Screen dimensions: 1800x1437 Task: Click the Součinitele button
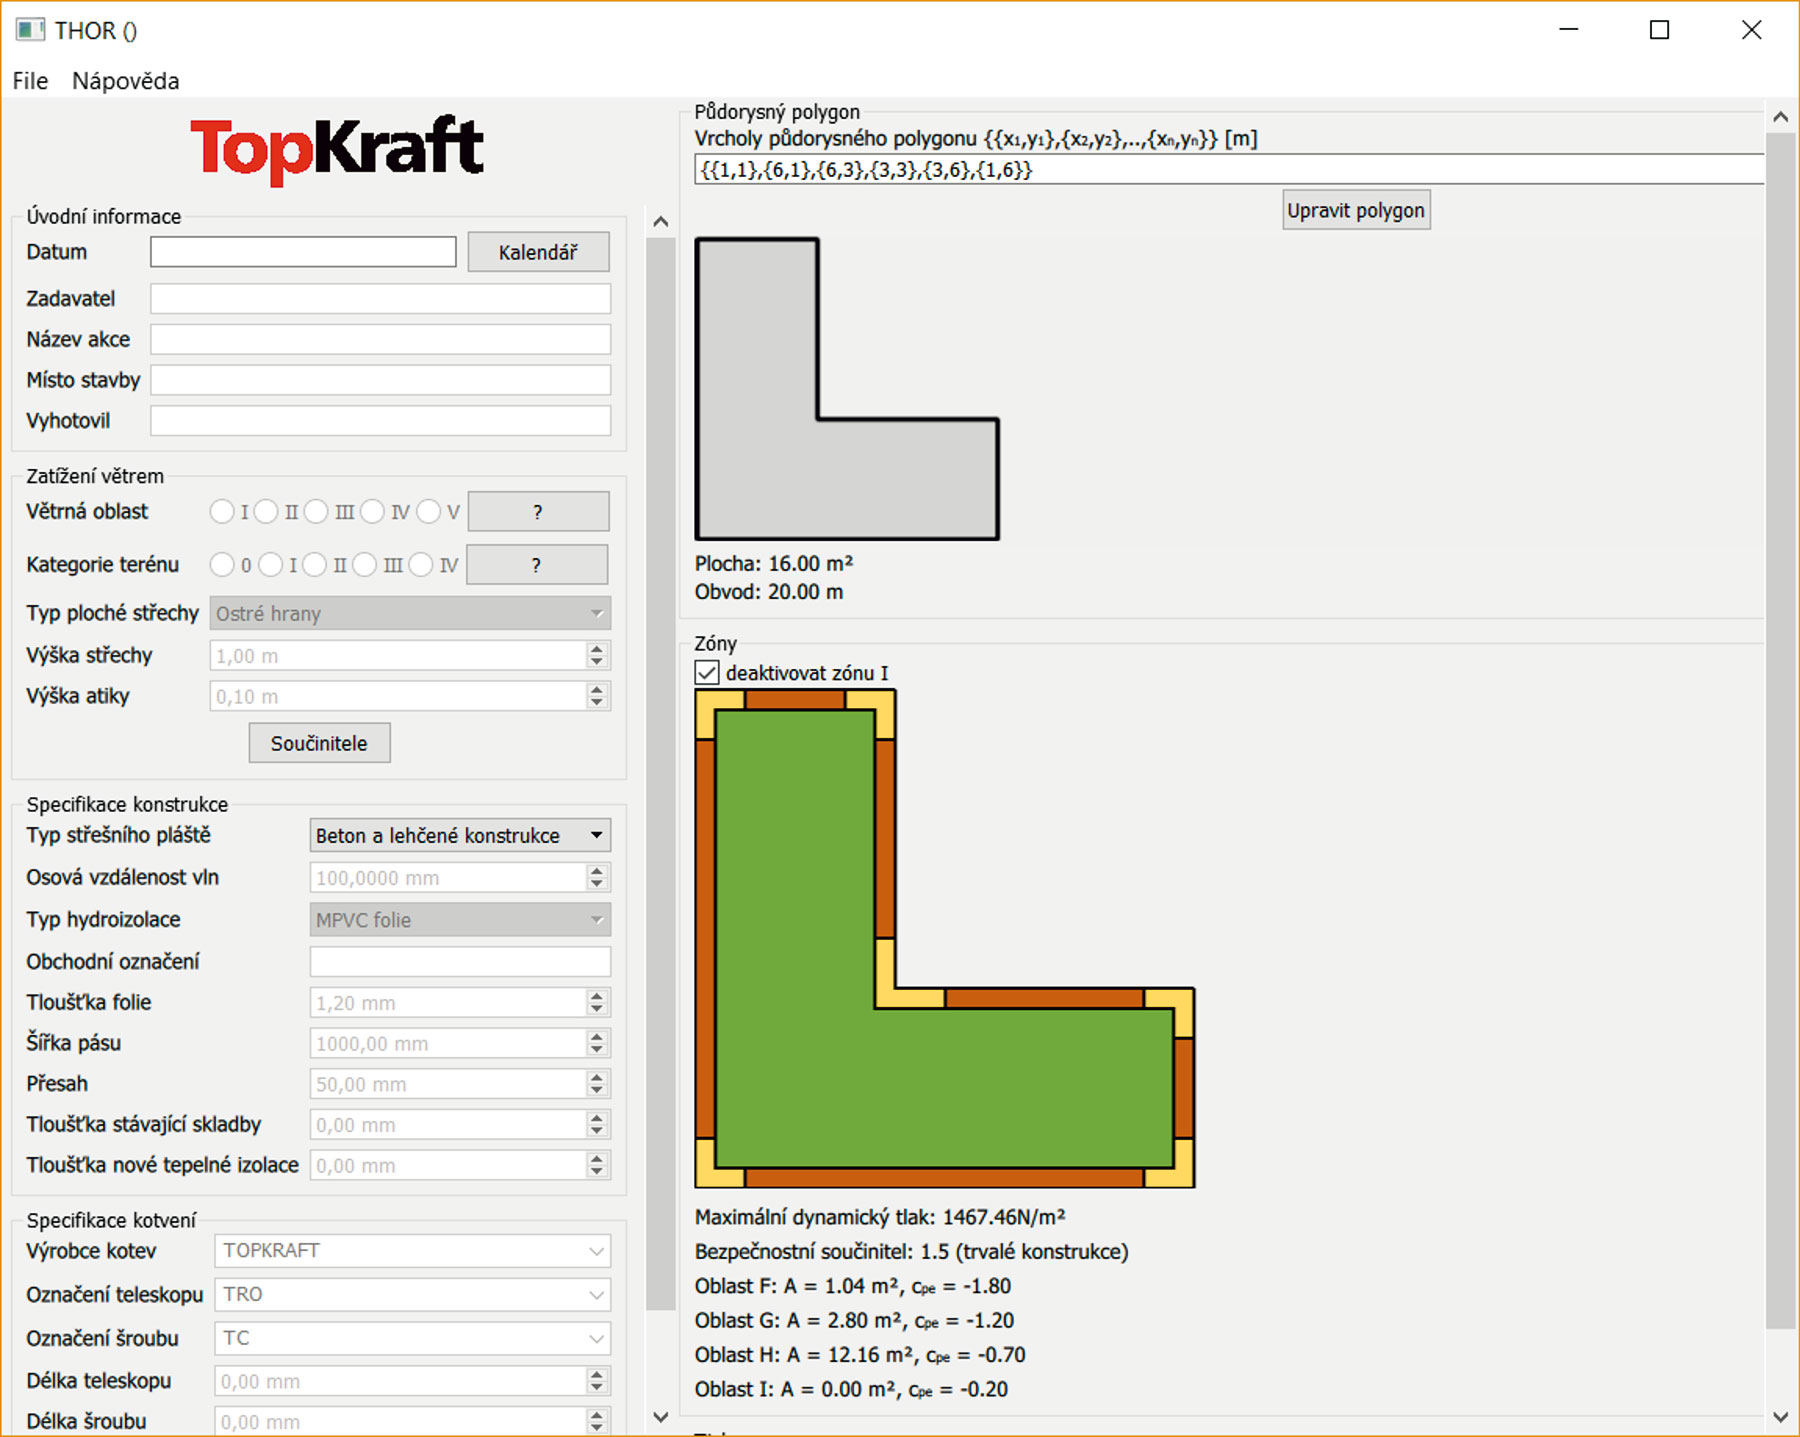319,743
